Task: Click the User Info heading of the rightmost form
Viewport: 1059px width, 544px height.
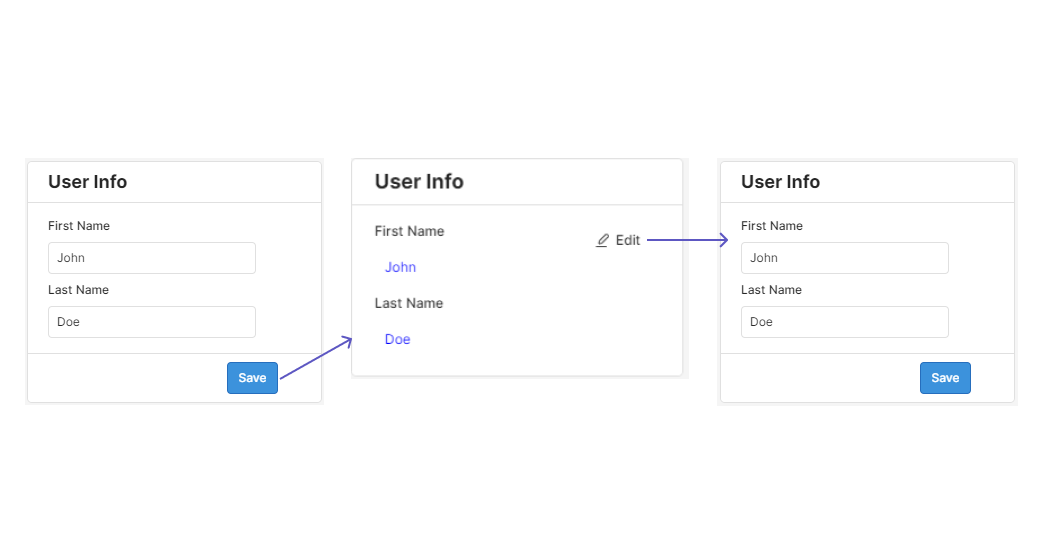Action: [x=781, y=182]
